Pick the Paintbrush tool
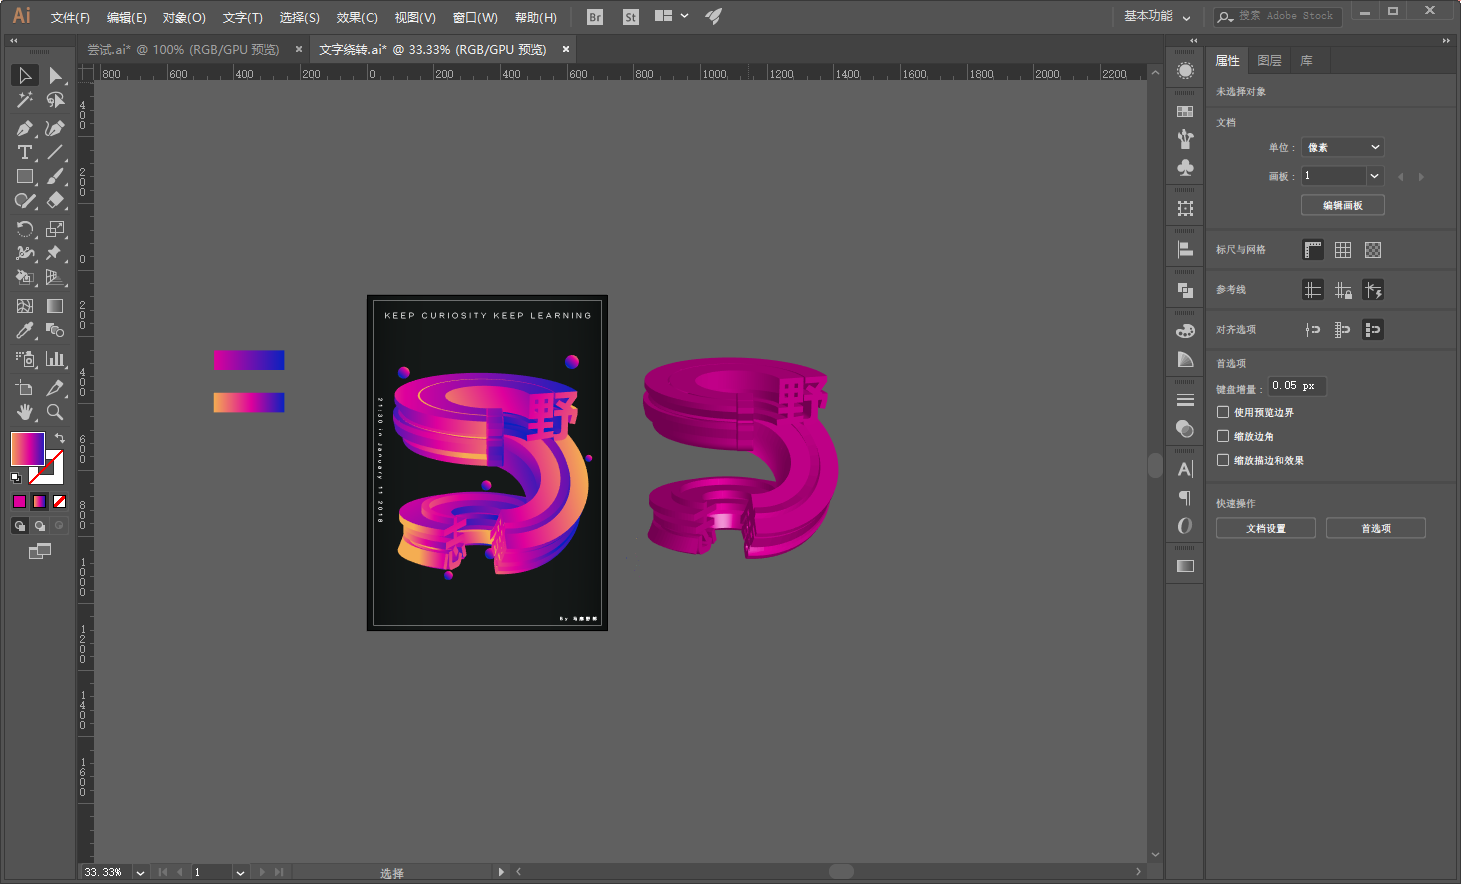The height and width of the screenshot is (884, 1461). [x=55, y=176]
